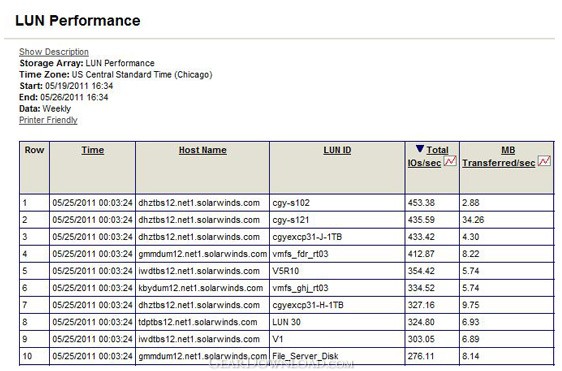Sort by MB Transferred/sec header

pyautogui.click(x=499, y=157)
